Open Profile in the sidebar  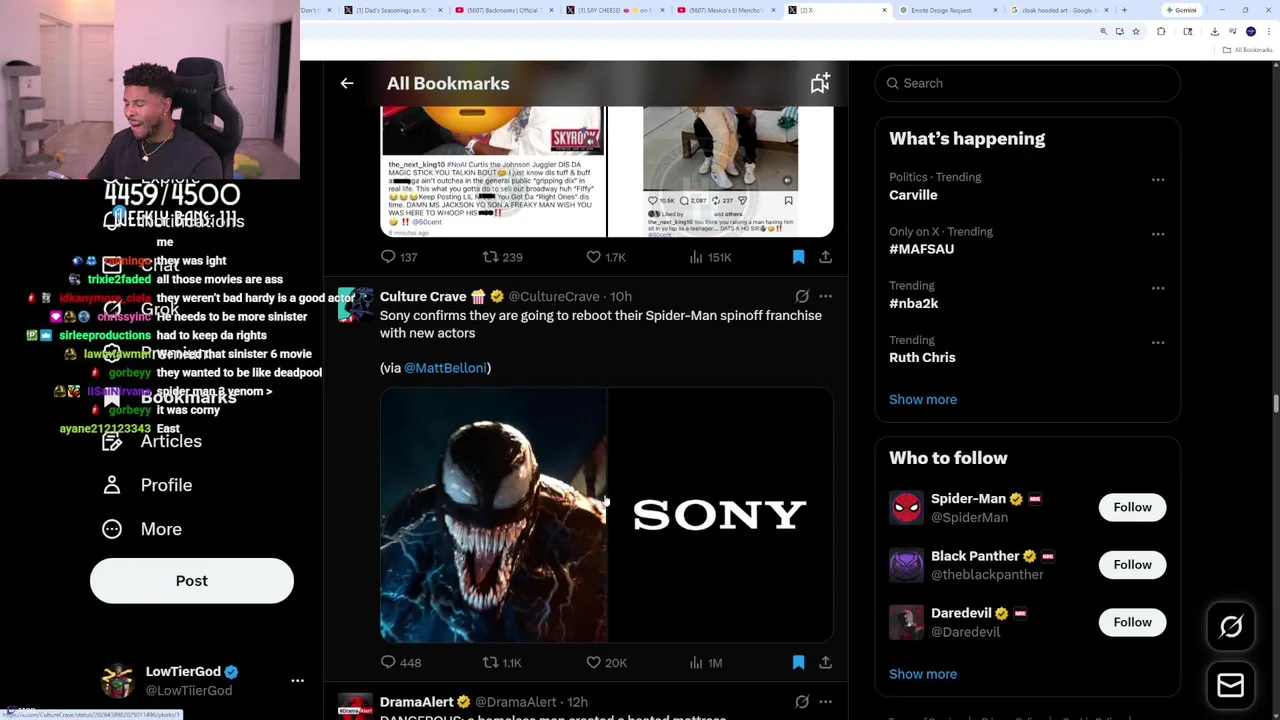(x=147, y=485)
